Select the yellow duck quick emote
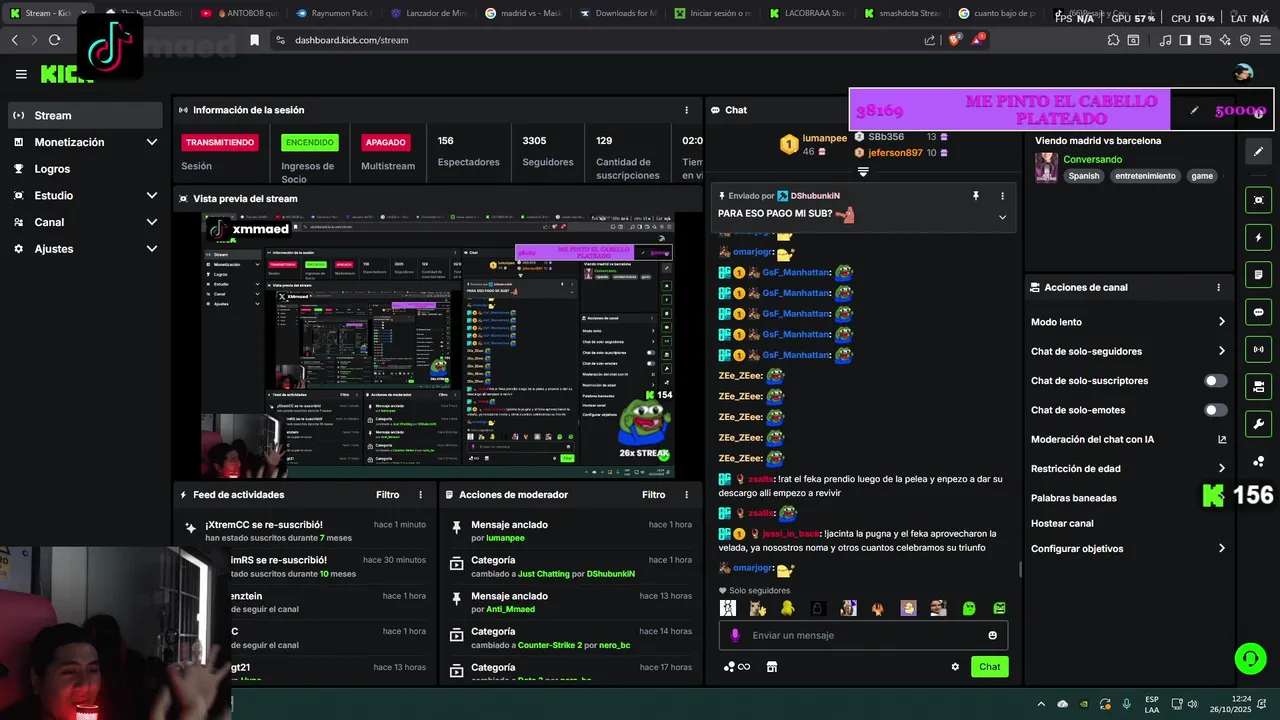 787,608
